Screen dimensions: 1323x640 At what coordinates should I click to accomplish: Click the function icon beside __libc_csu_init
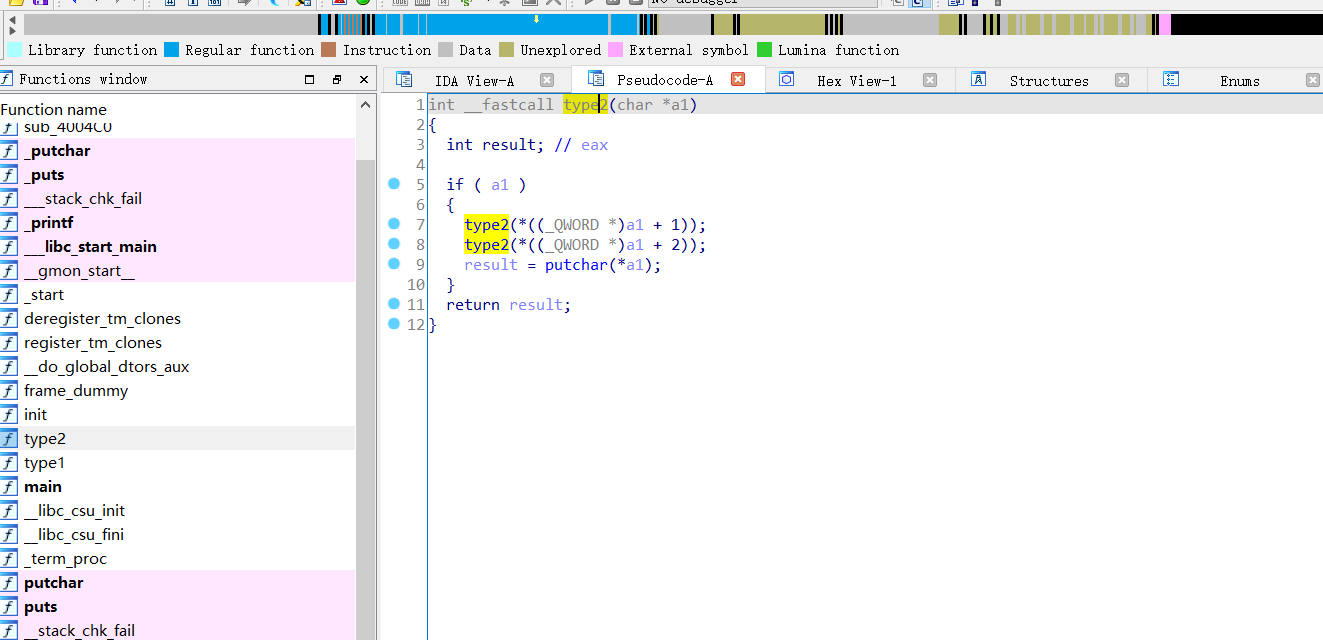(x=9, y=511)
